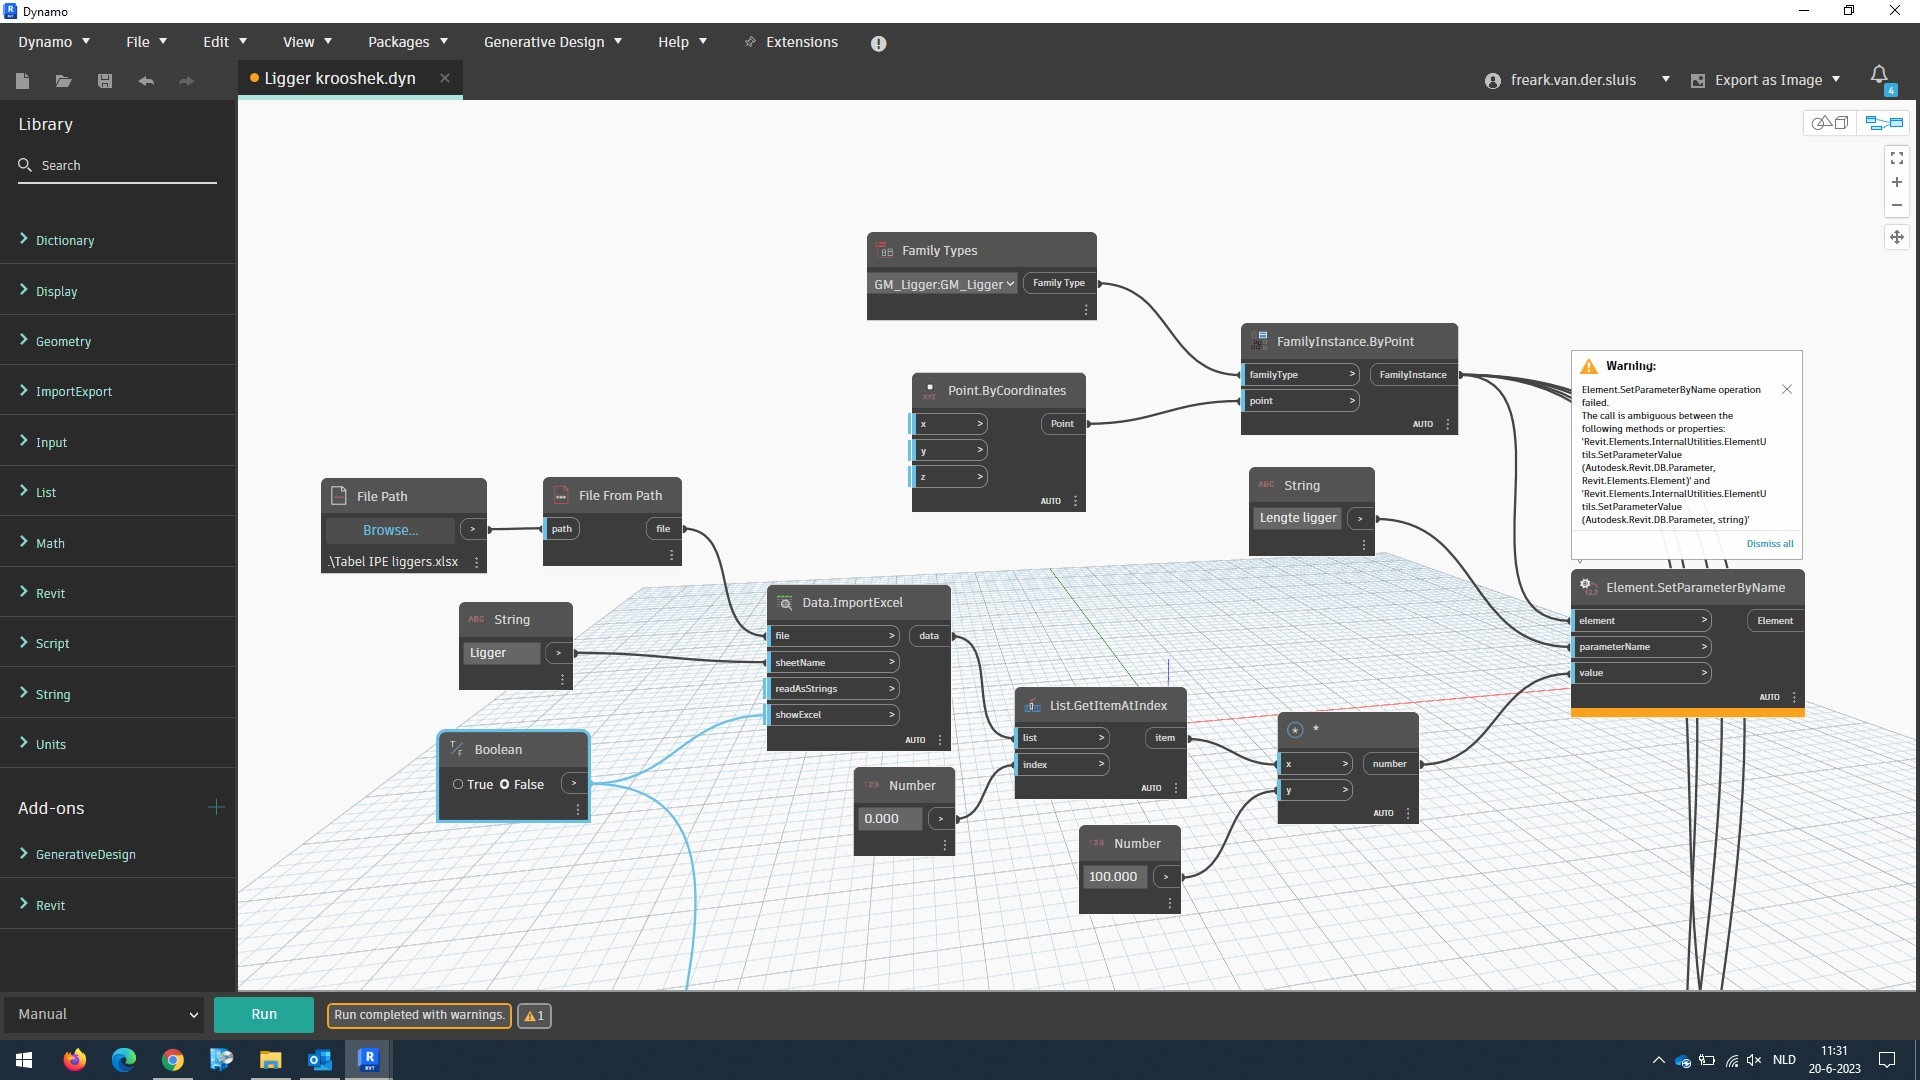Select False radio in Boolean node

[x=505, y=785]
